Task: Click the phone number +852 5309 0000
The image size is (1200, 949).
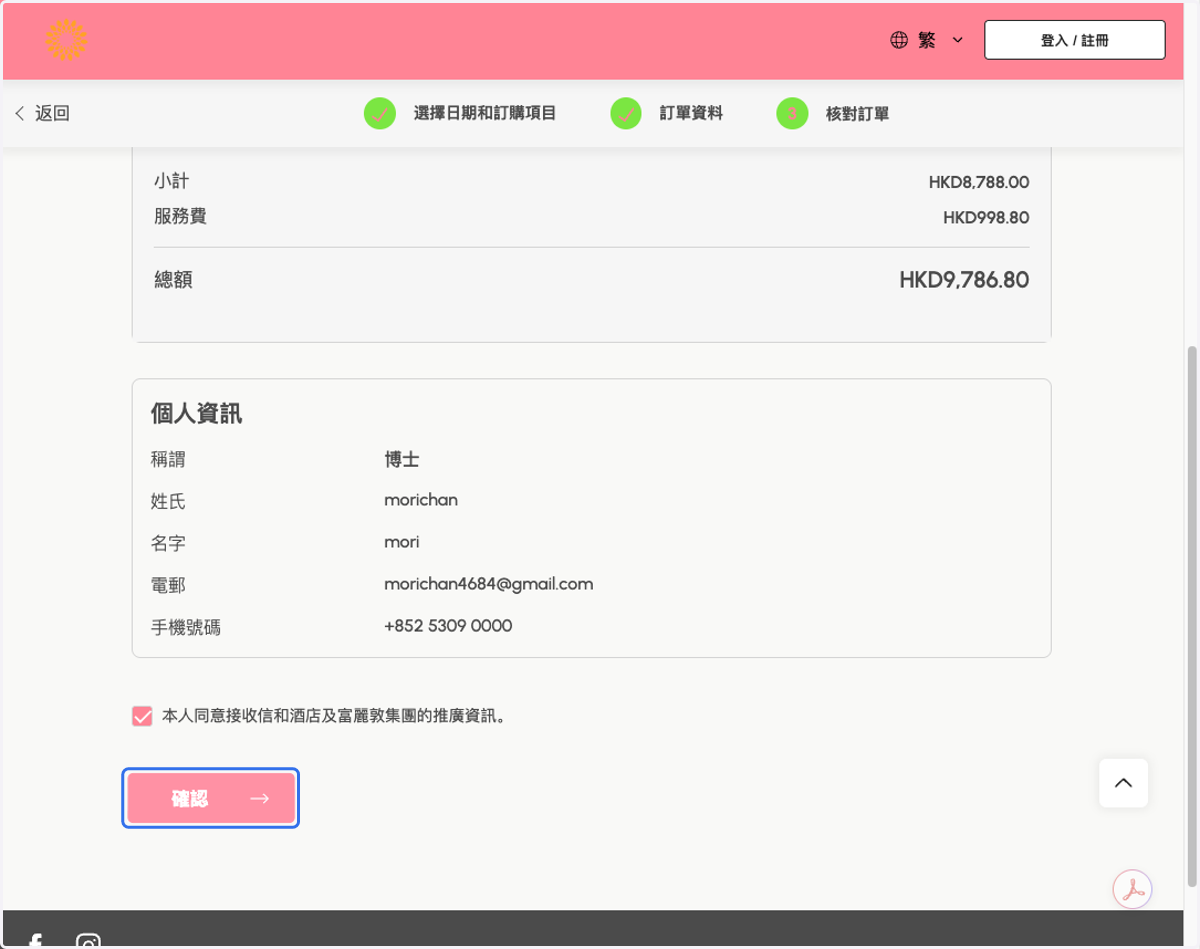Action: (x=448, y=626)
